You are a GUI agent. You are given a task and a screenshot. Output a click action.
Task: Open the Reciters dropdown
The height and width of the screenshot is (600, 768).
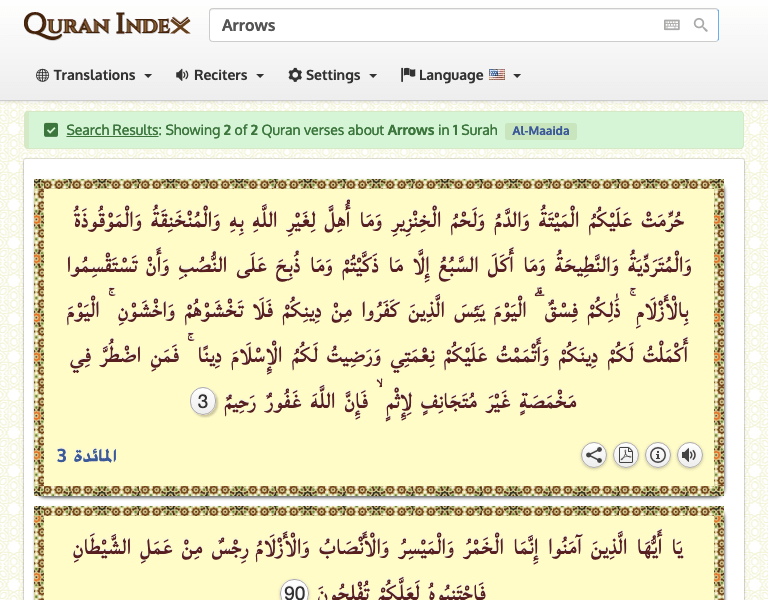point(219,75)
